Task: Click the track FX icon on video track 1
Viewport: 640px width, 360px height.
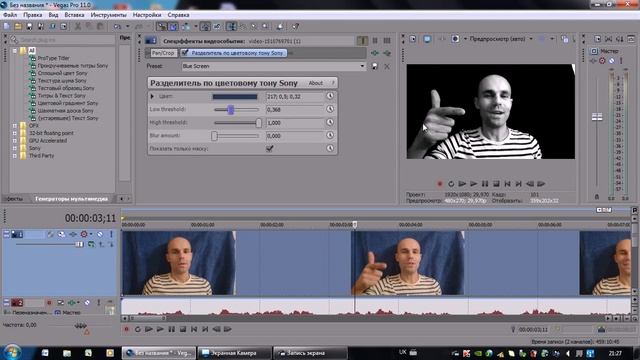Action: coord(73,234)
